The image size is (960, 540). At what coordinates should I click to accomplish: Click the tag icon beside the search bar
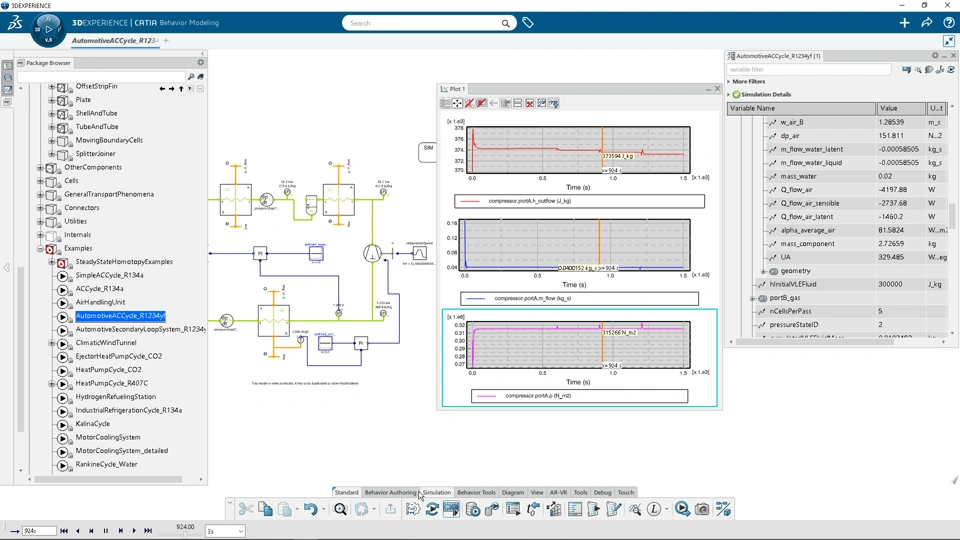tap(528, 23)
